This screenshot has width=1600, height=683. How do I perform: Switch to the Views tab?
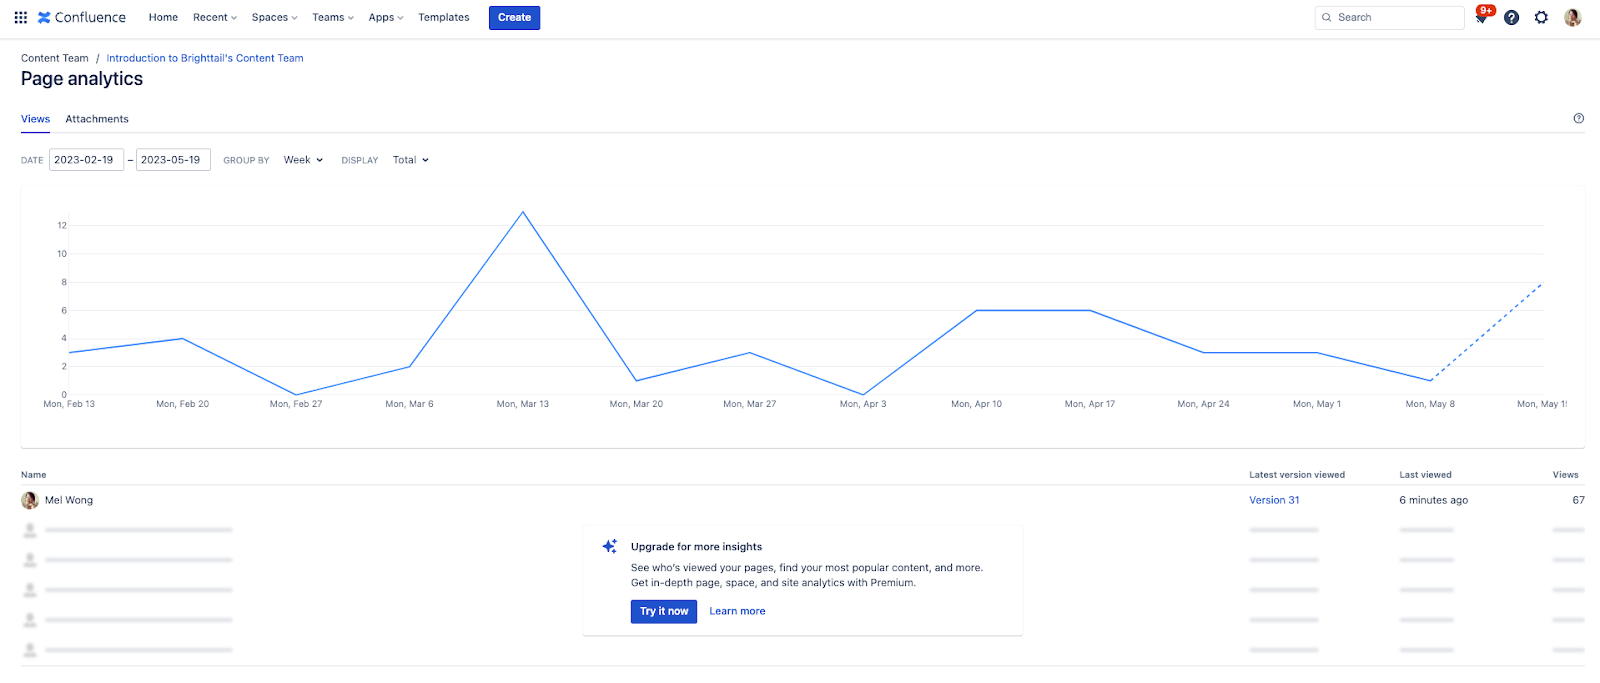pos(35,119)
